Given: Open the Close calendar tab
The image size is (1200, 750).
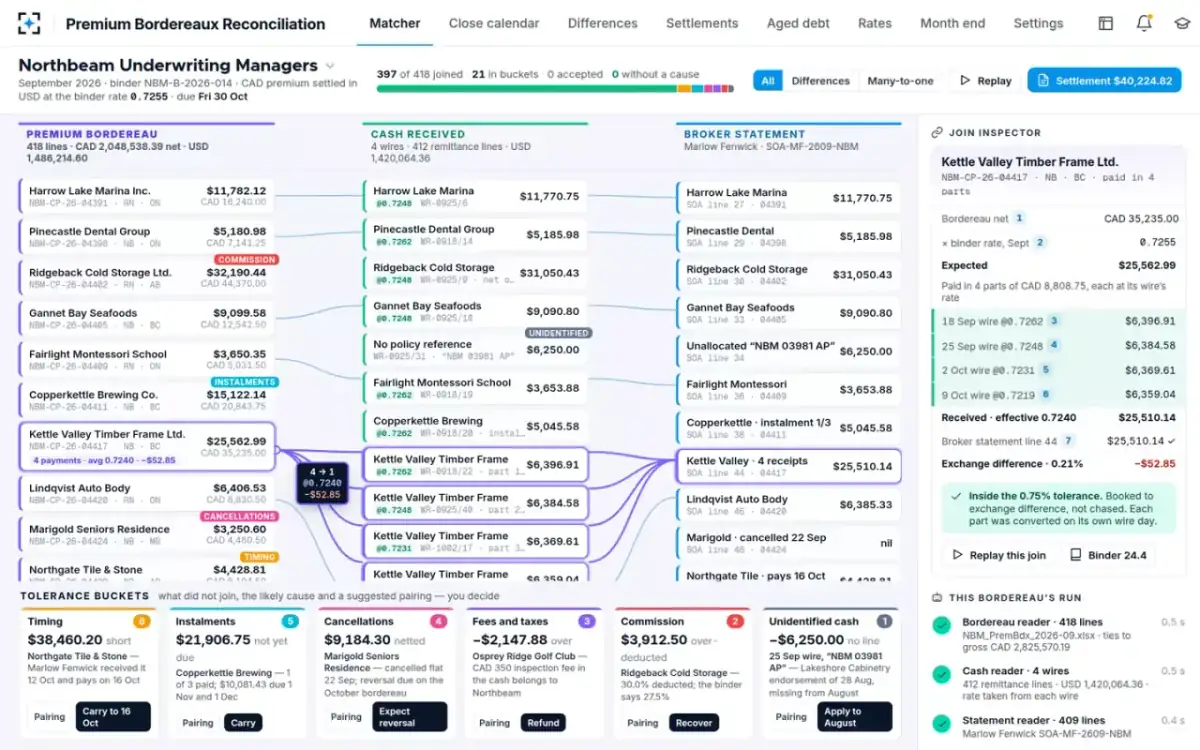Looking at the screenshot, I should (494, 23).
